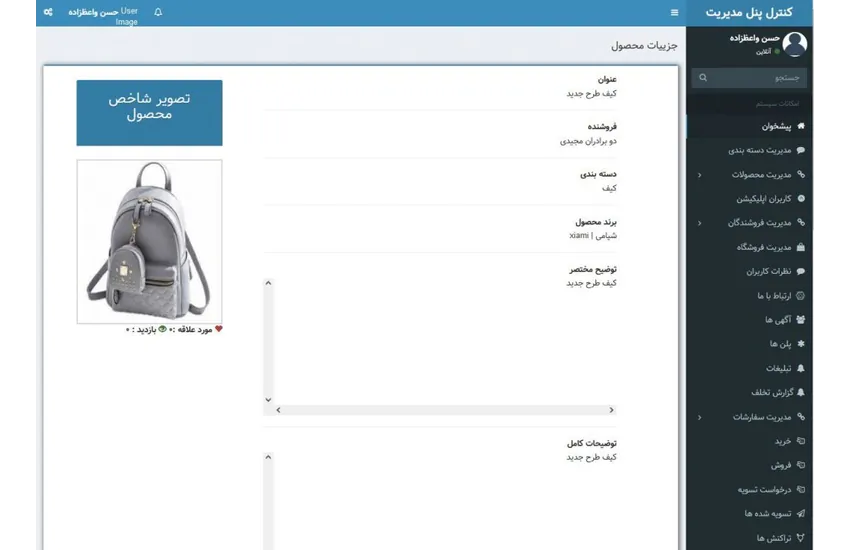The width and height of the screenshot is (850, 550).
Task: Click the red heart favorites icon
Action: (x=218, y=329)
